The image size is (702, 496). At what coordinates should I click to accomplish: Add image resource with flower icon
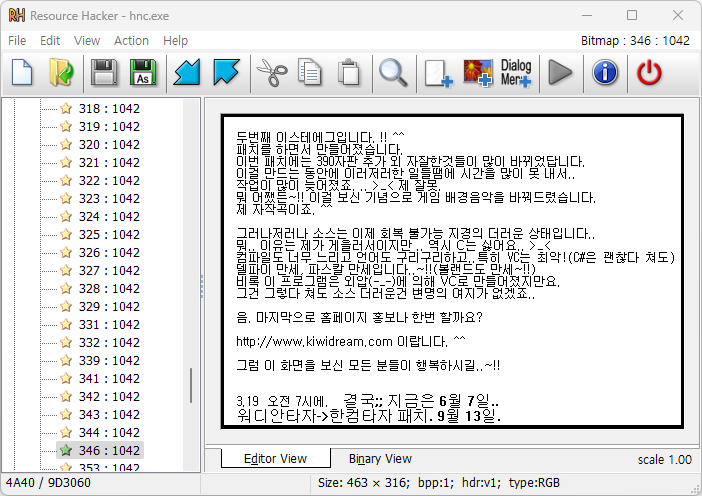click(478, 73)
